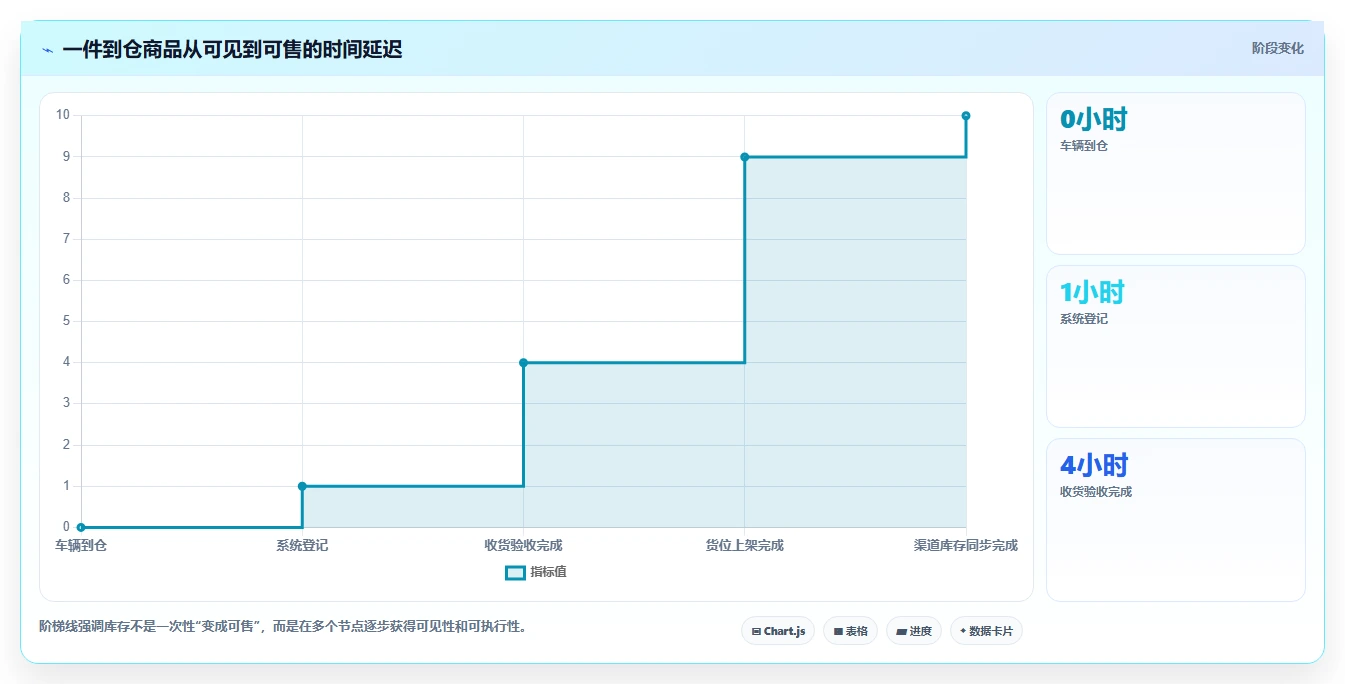Click the Chart.js tag pill
This screenshot has width=1345, height=684.
(778, 631)
